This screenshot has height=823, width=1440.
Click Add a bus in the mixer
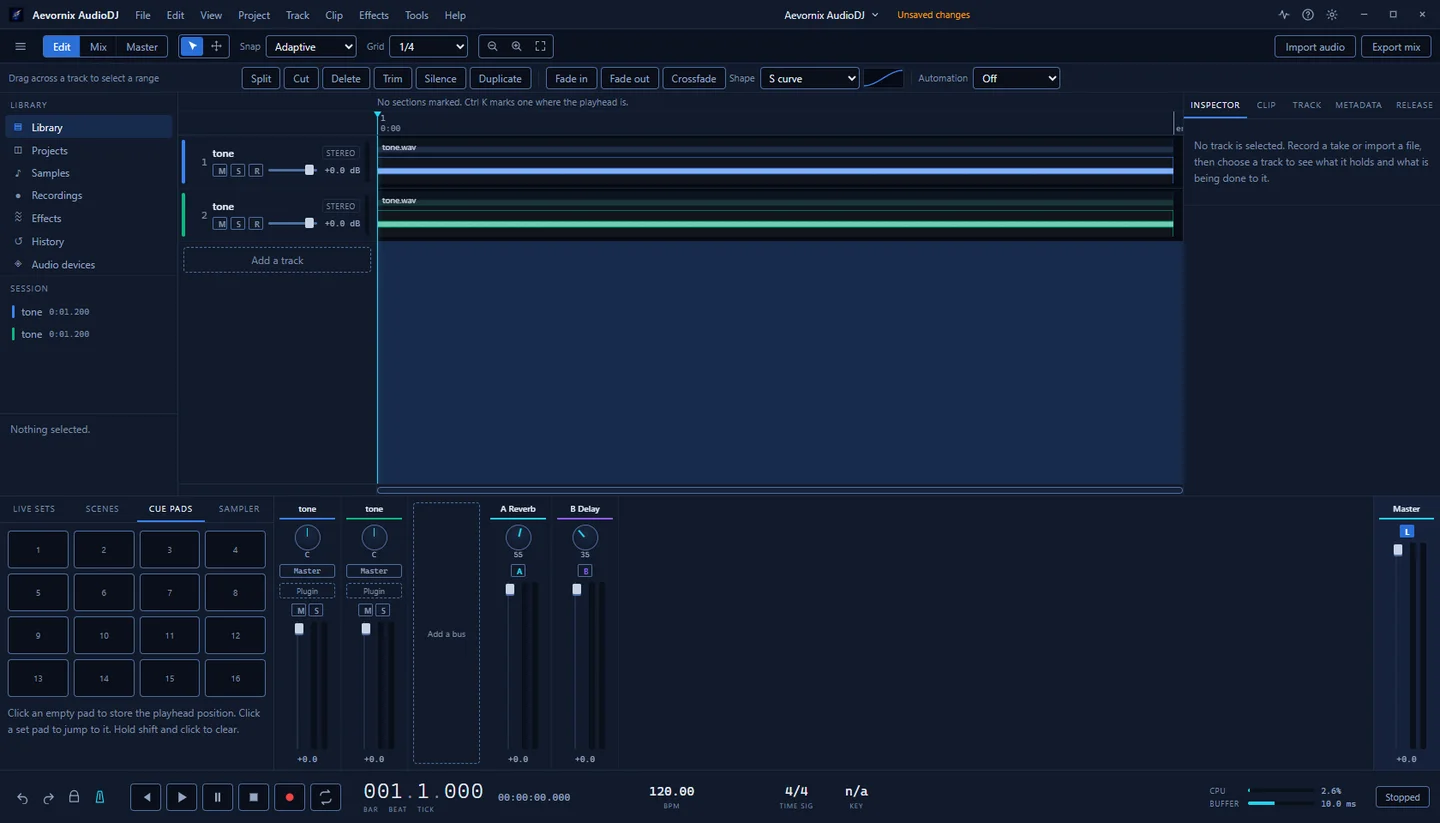pos(446,634)
